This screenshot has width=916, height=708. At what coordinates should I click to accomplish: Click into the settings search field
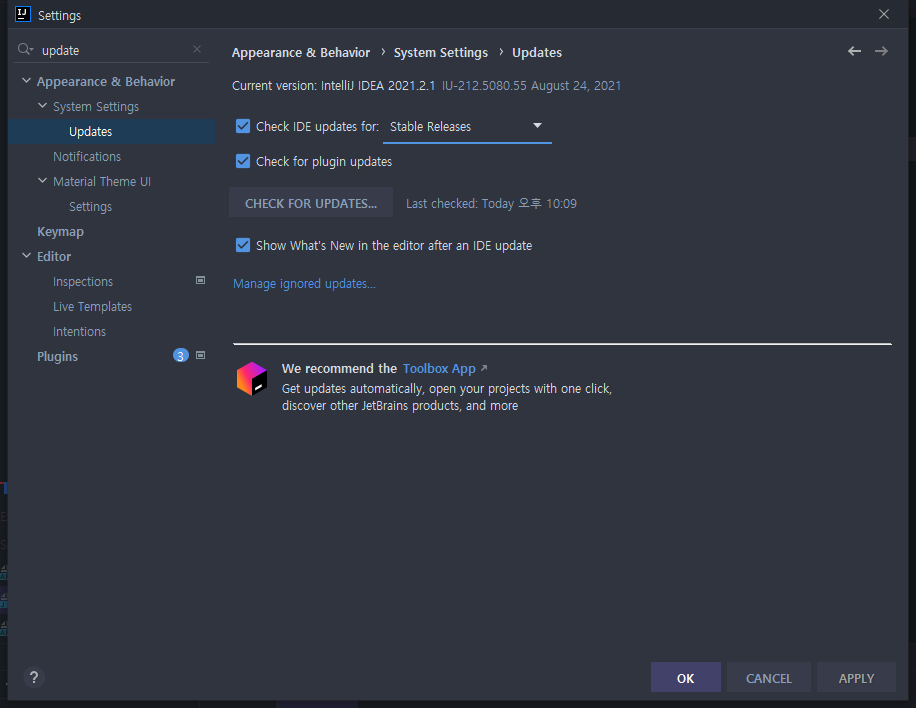pyautogui.click(x=113, y=50)
